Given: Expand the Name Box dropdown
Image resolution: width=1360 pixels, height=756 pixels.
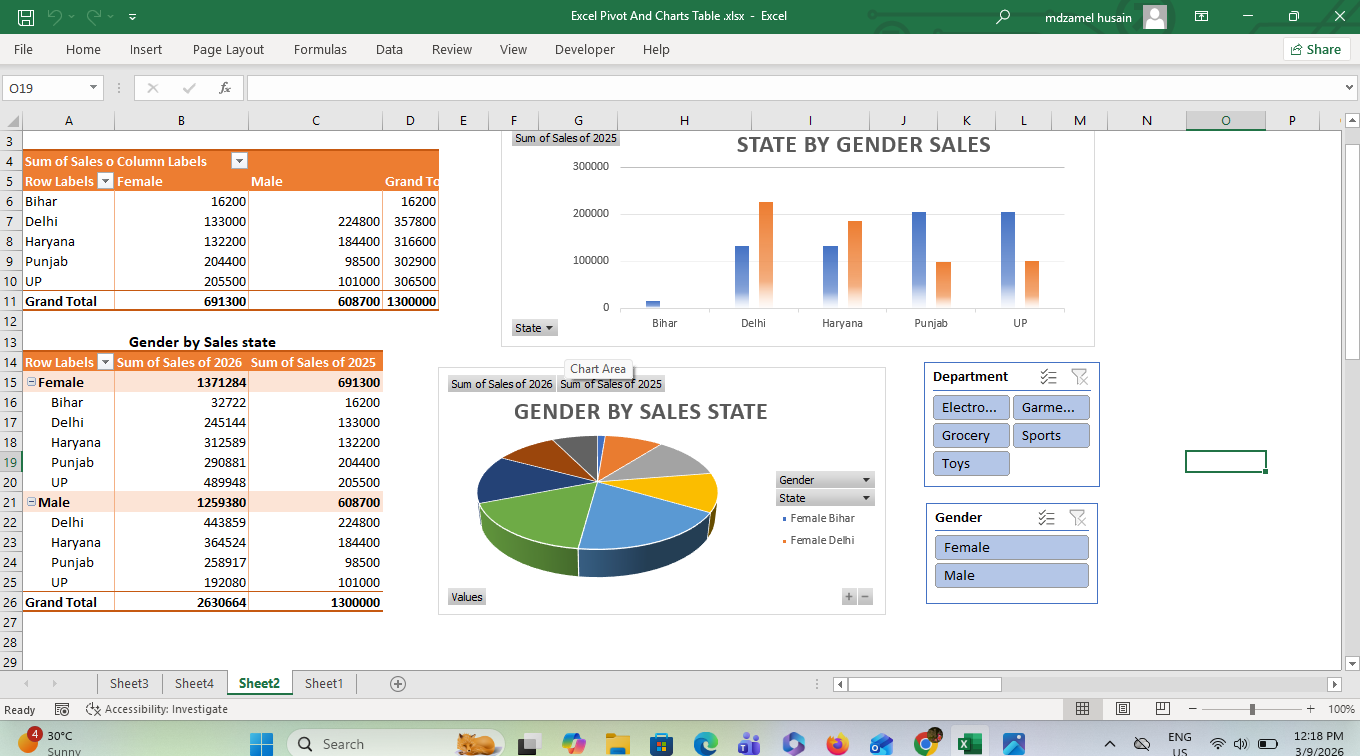Looking at the screenshot, I should click(94, 88).
